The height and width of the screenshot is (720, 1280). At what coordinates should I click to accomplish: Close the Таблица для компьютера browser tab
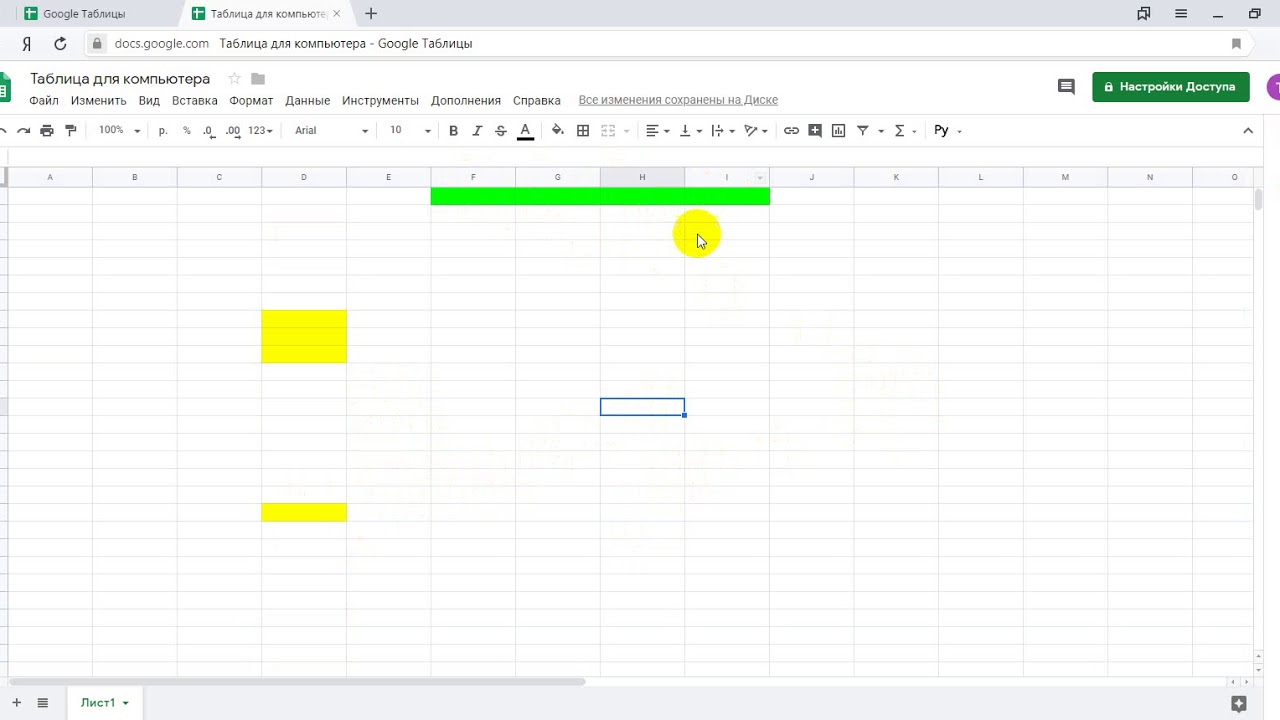337,14
